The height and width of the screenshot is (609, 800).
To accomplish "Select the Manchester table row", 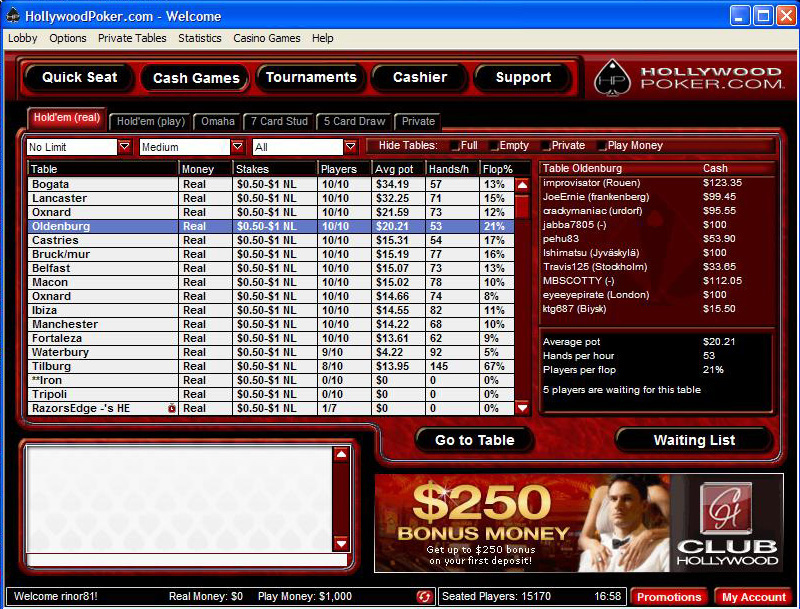I will click(x=271, y=324).
